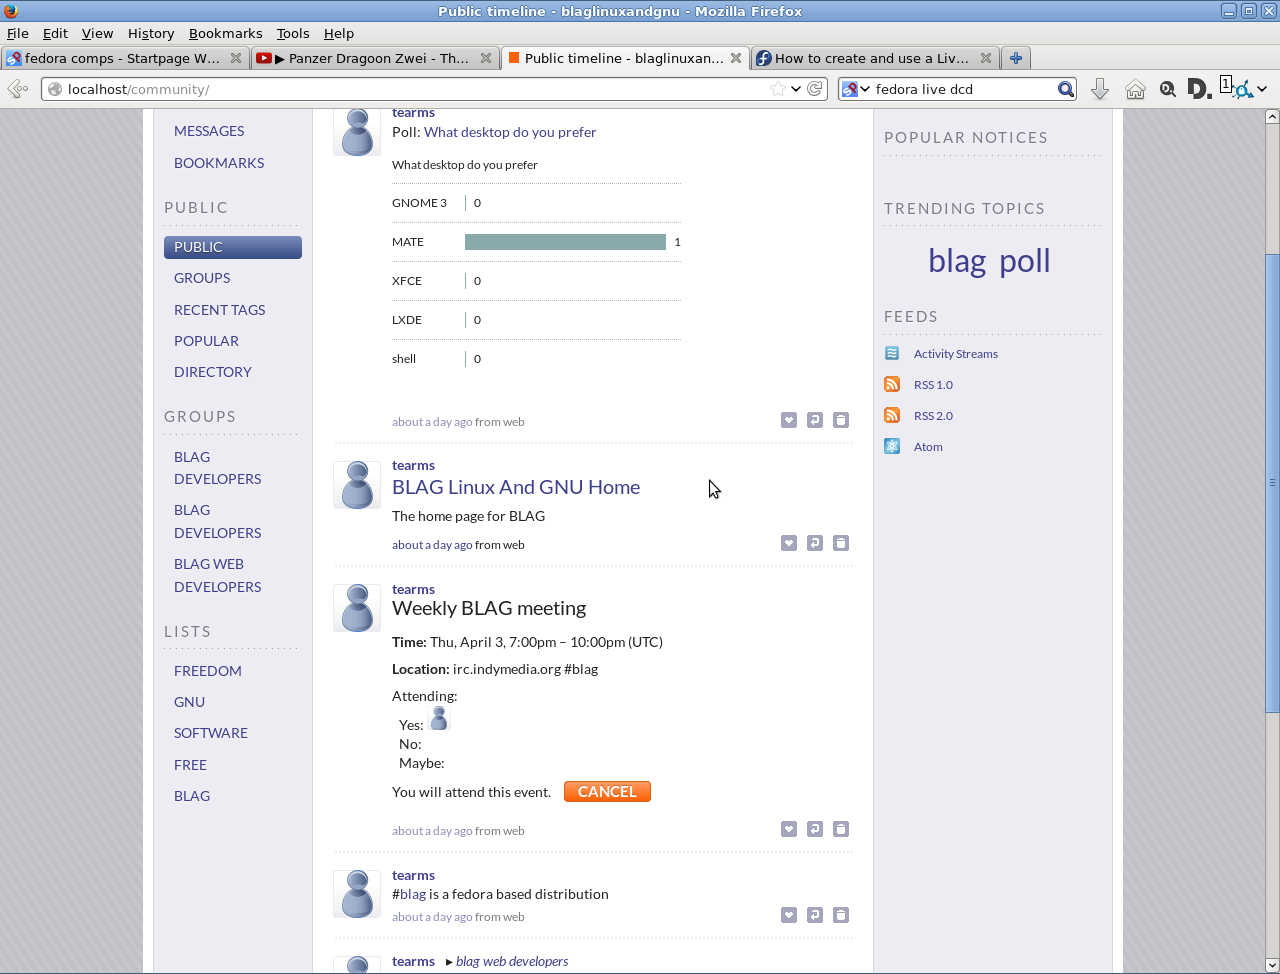Open a new tab with plus button

[x=1015, y=58]
